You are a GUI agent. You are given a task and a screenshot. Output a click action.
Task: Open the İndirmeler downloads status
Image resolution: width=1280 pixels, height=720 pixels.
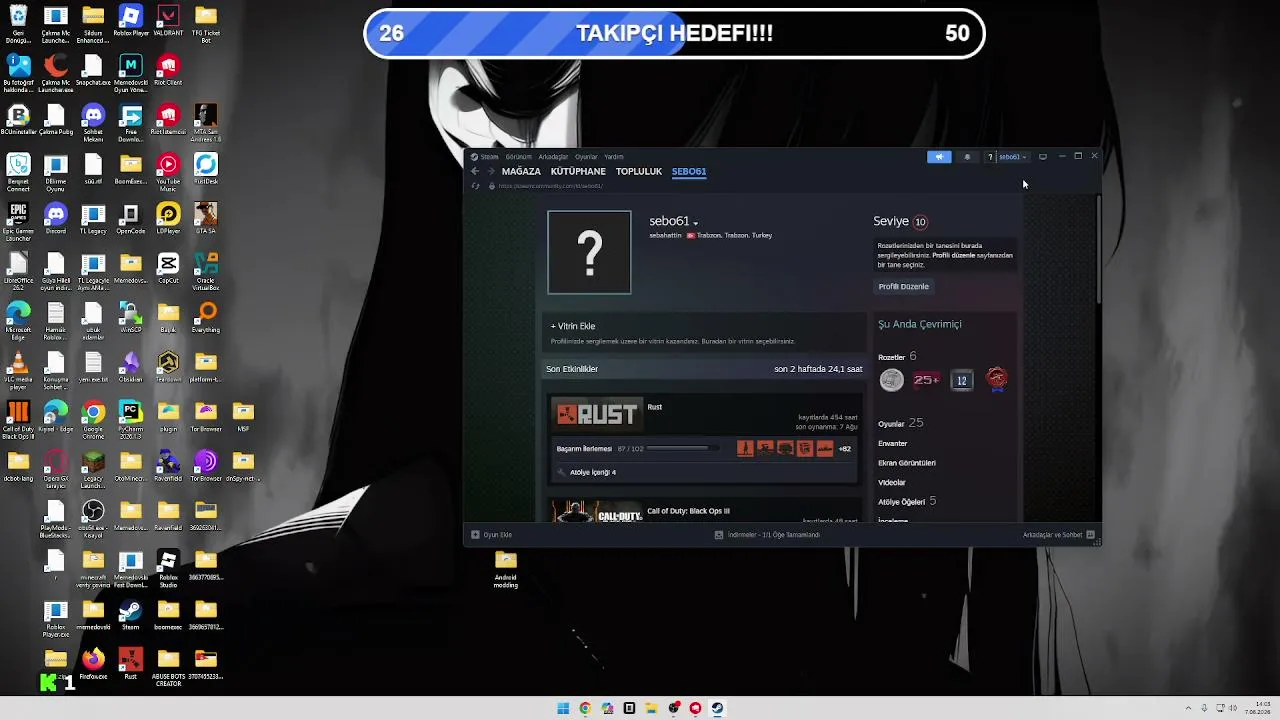click(x=767, y=535)
